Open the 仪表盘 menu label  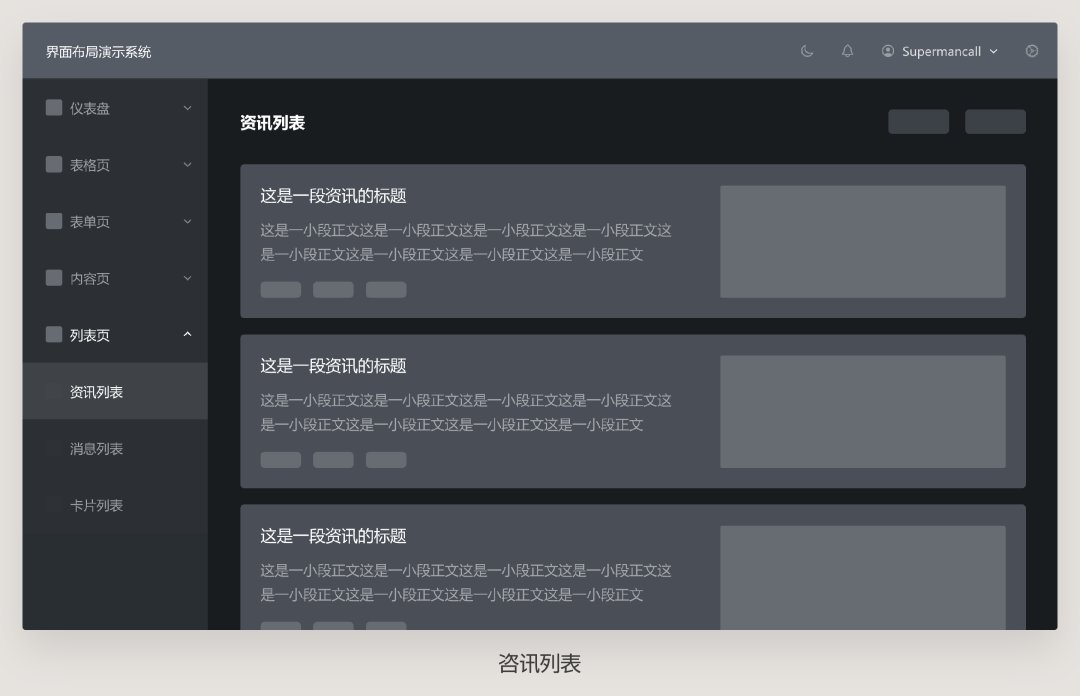pos(90,109)
